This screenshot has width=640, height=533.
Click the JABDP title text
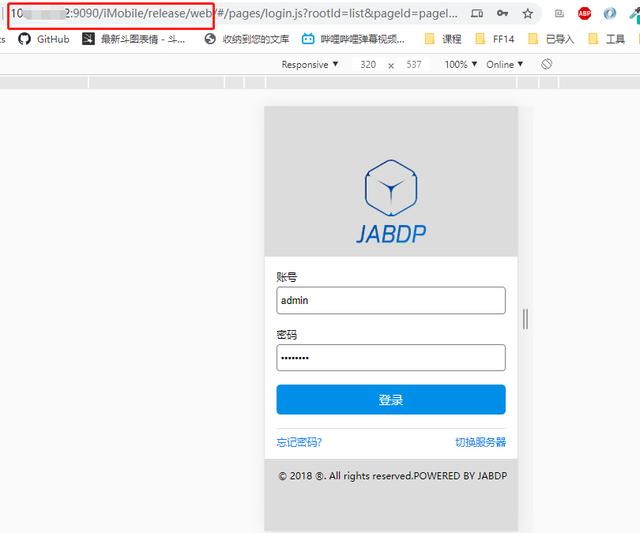(391, 234)
